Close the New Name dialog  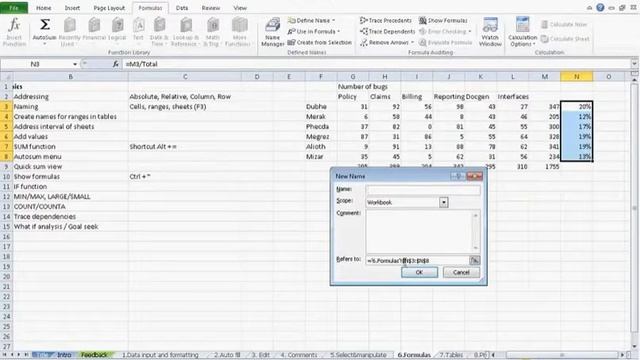coord(474,176)
